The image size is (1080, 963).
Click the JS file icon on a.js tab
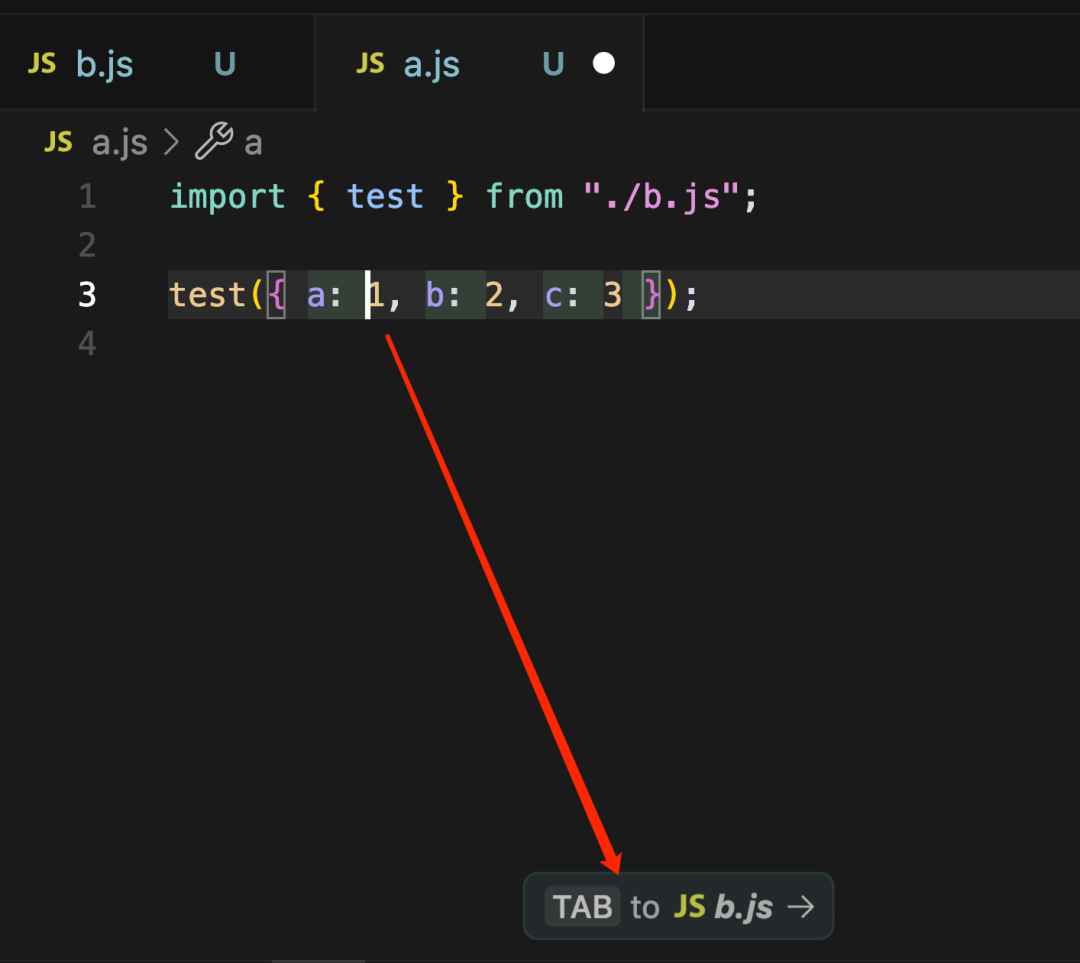pos(370,64)
